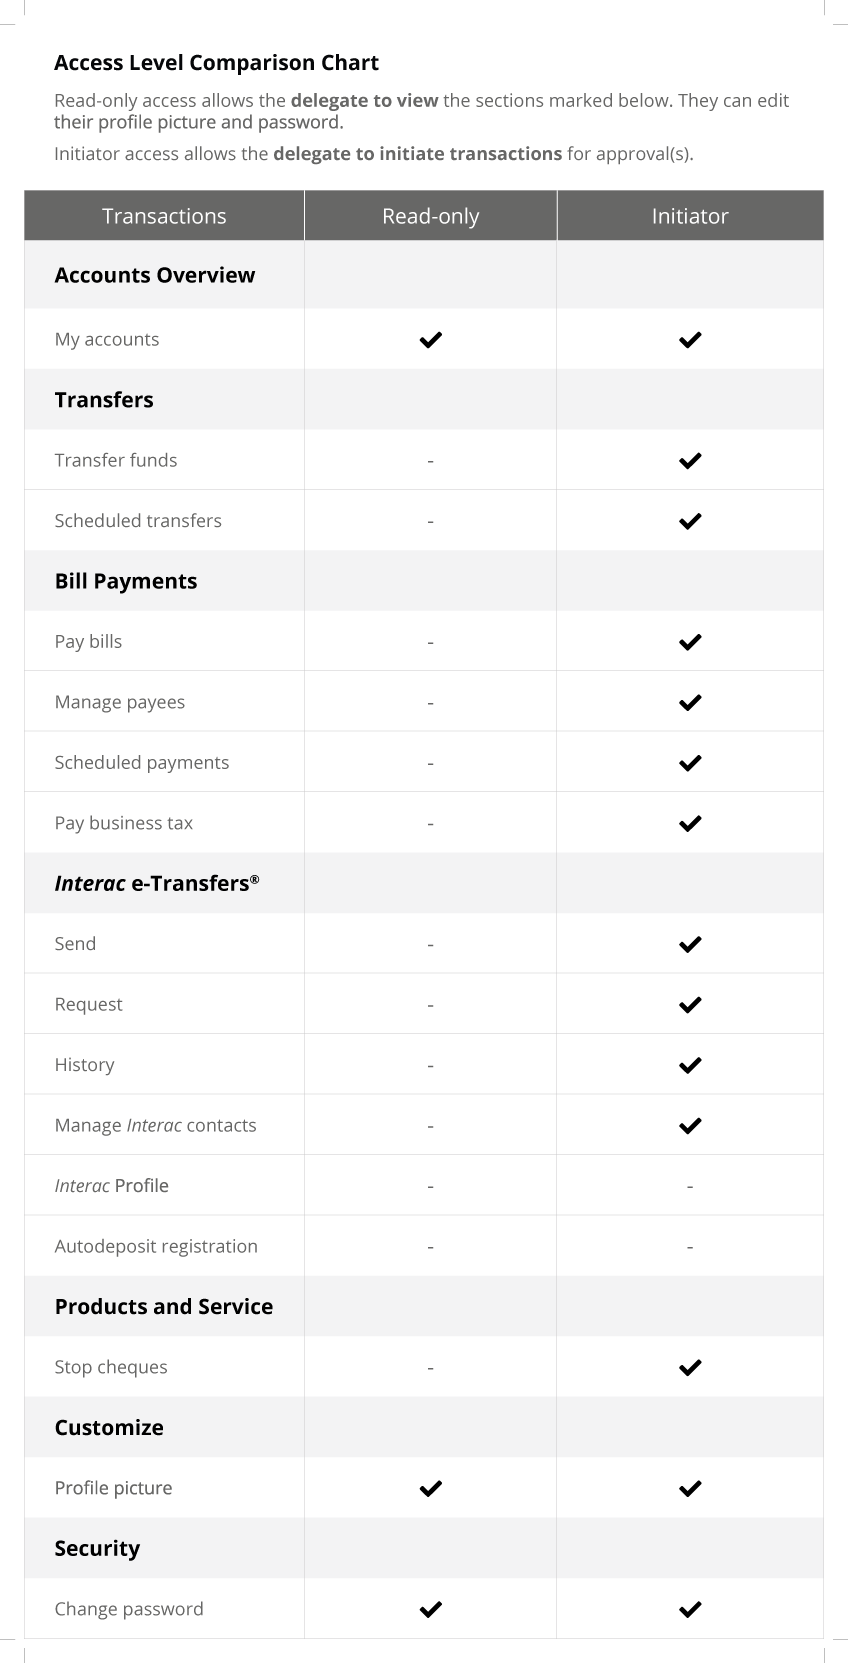This screenshot has height=1663, width=848.
Task: Click the Manage Interac contacts row label
Action: tap(155, 1125)
